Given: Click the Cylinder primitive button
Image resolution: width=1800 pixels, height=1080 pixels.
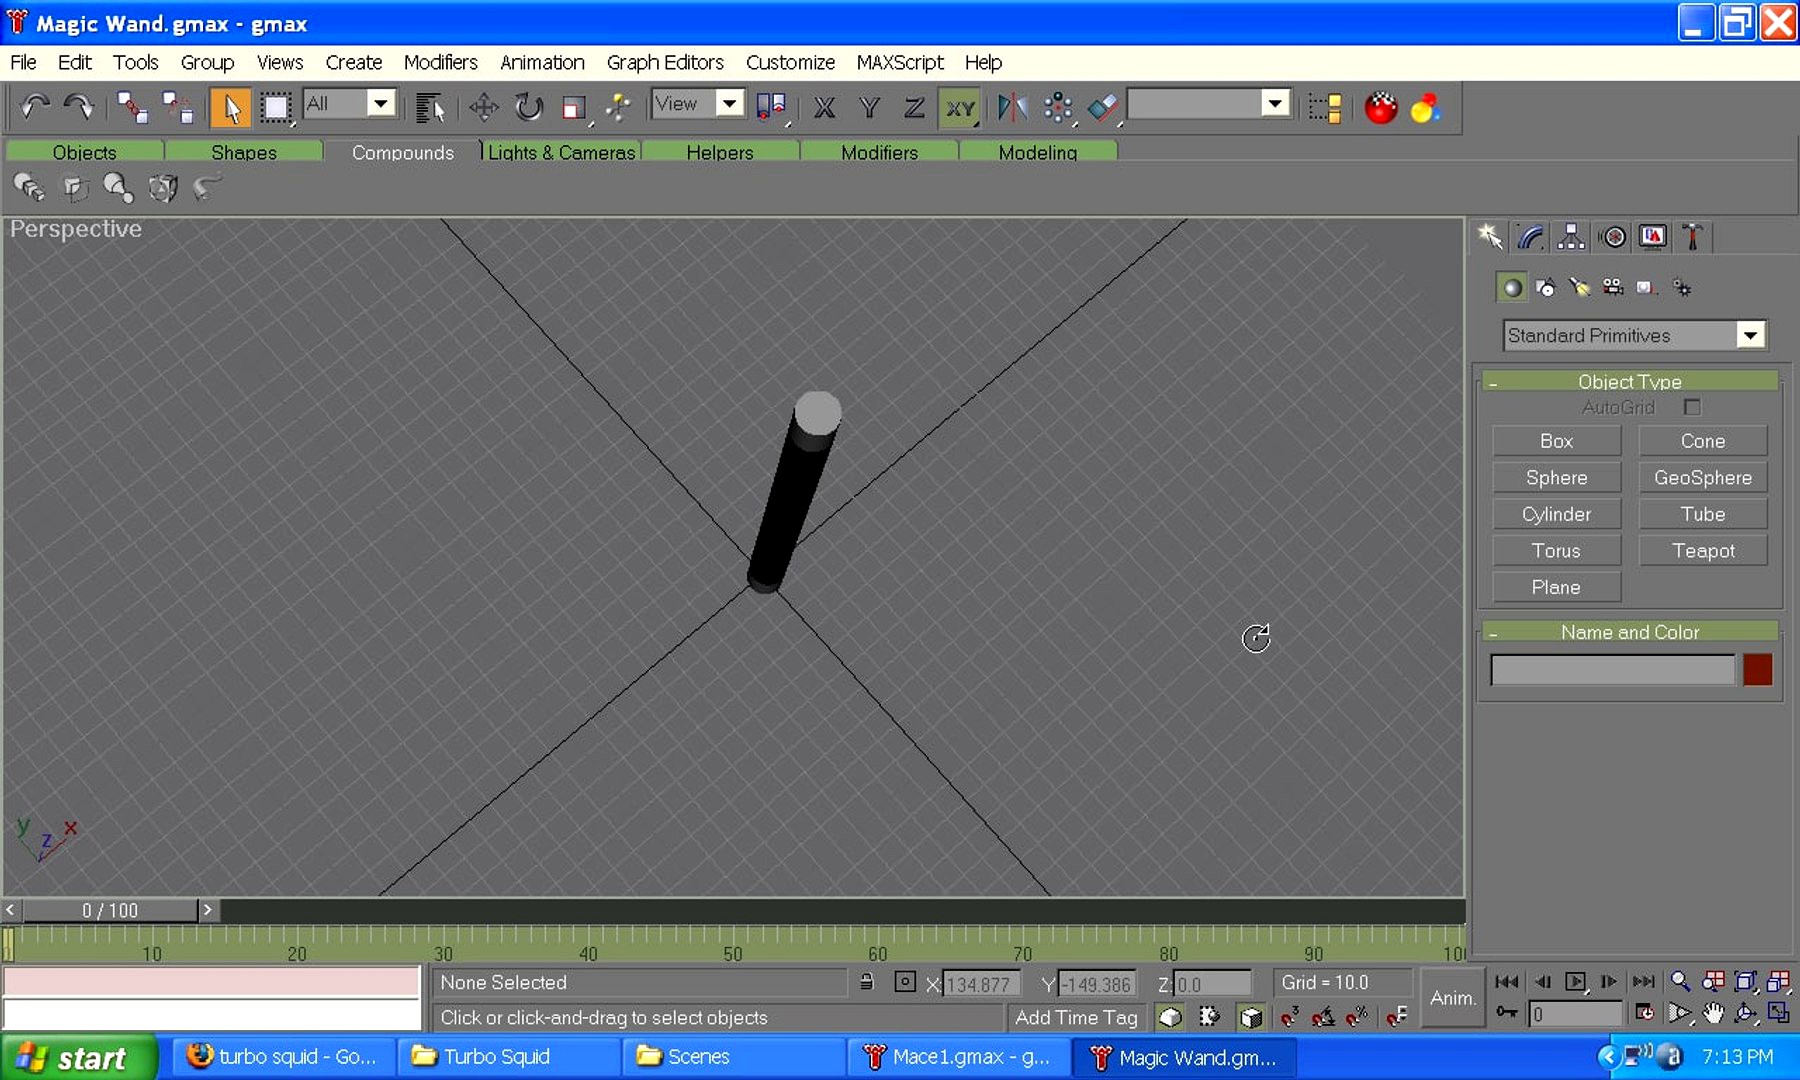Looking at the screenshot, I should 1556,514.
